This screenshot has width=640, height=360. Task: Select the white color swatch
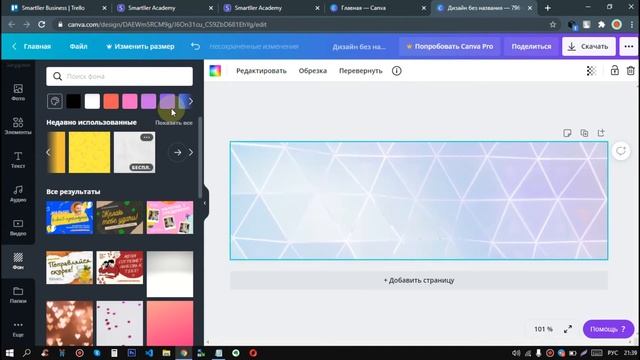click(x=92, y=101)
